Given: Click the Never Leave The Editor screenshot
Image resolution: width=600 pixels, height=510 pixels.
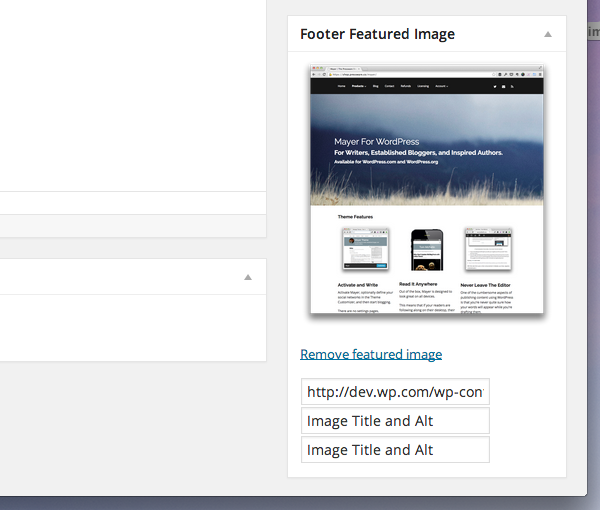Looking at the screenshot, I should pos(488,249).
